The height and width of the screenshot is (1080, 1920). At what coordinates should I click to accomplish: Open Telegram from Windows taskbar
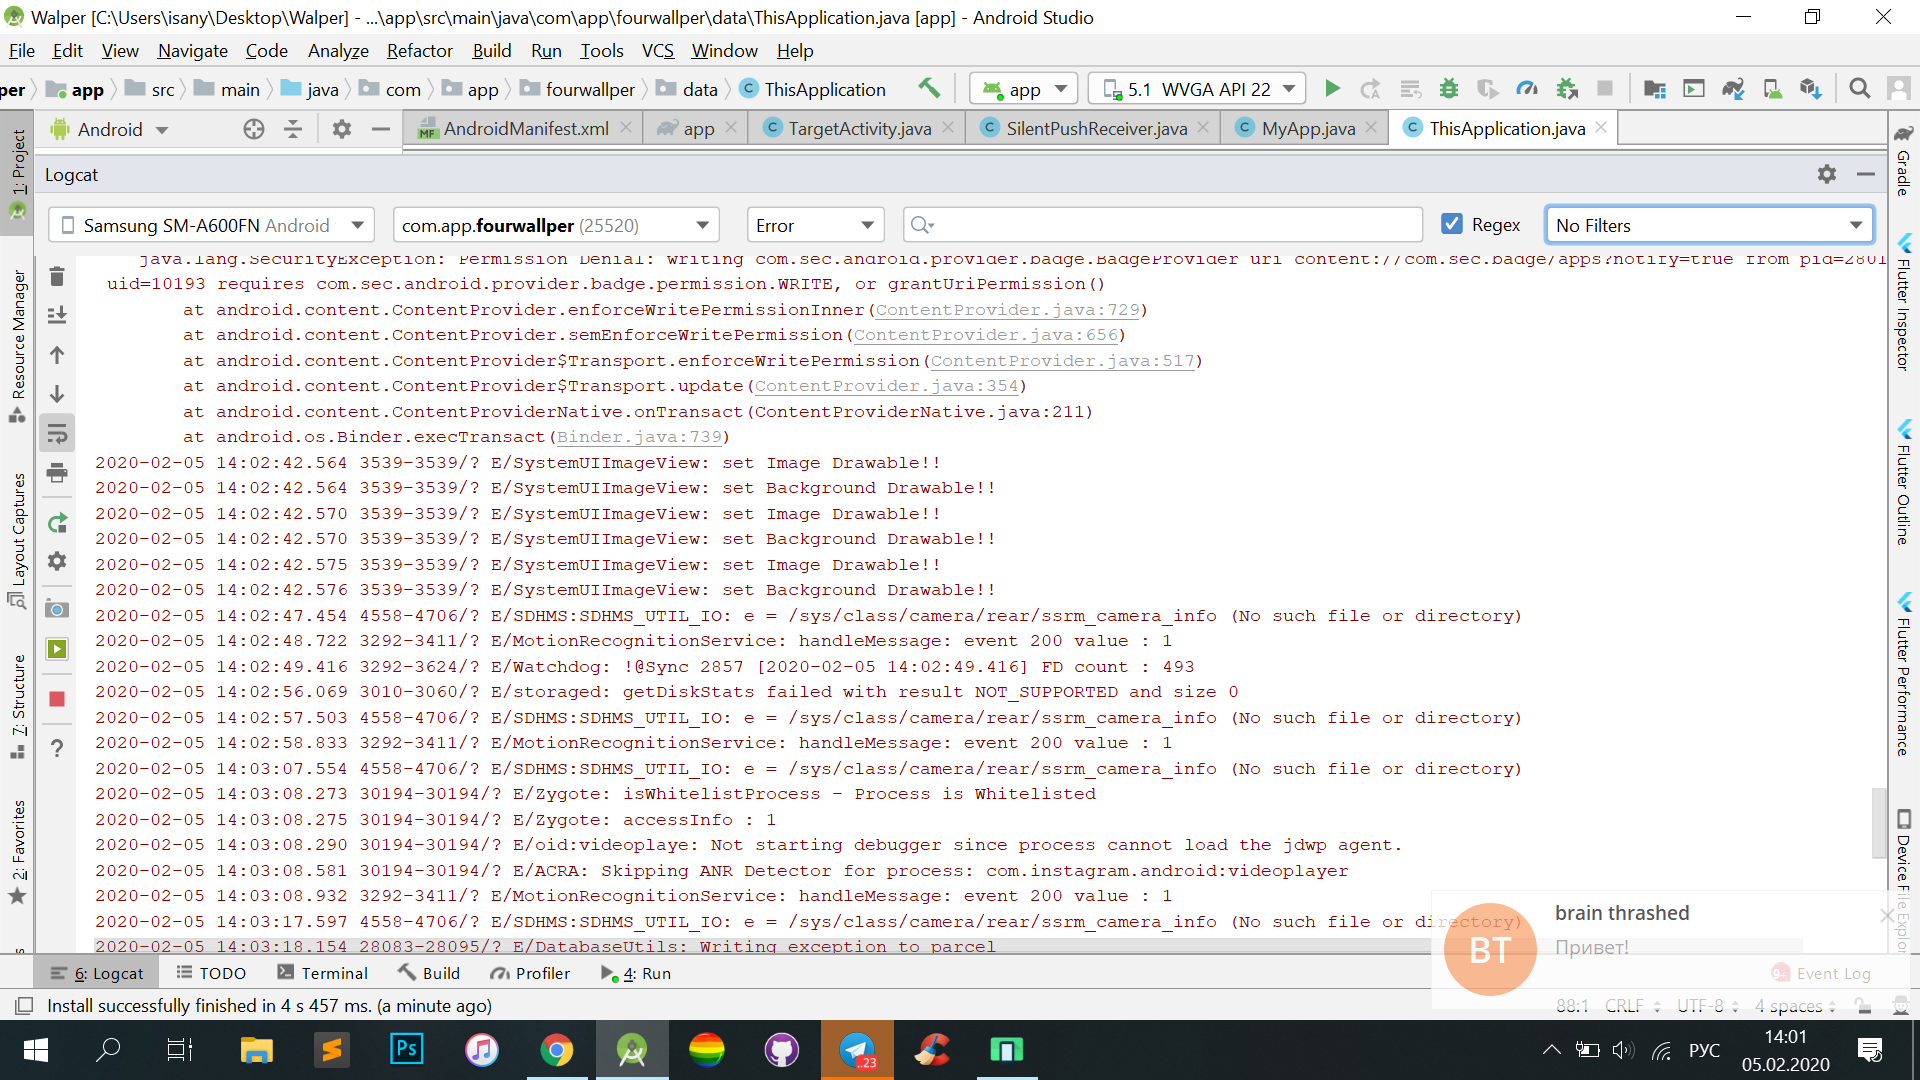(x=858, y=1050)
